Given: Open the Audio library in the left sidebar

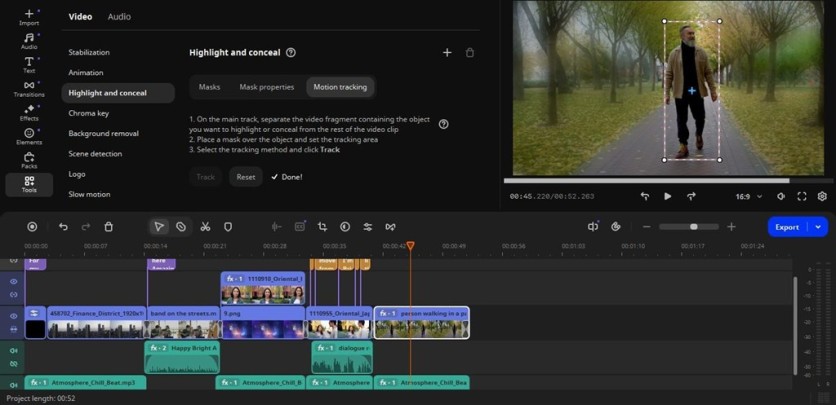Looking at the screenshot, I should coord(29,41).
